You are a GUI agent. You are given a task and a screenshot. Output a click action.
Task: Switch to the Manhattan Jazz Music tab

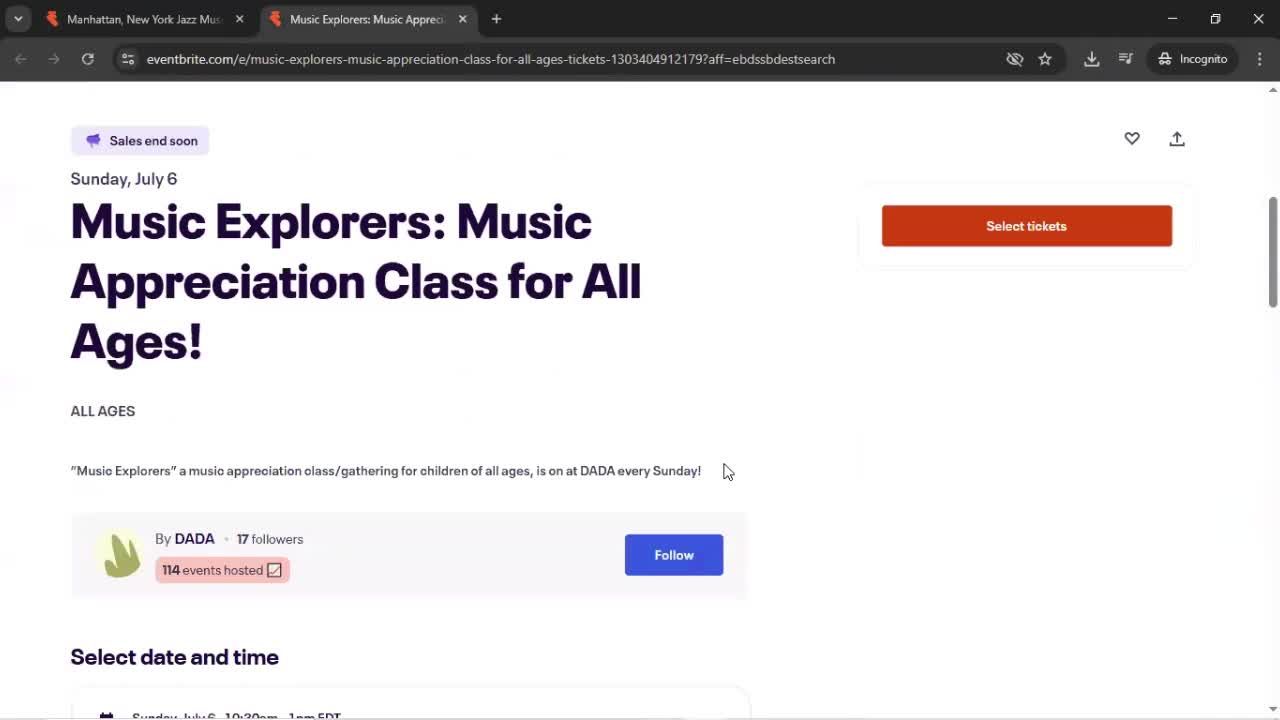(x=146, y=19)
